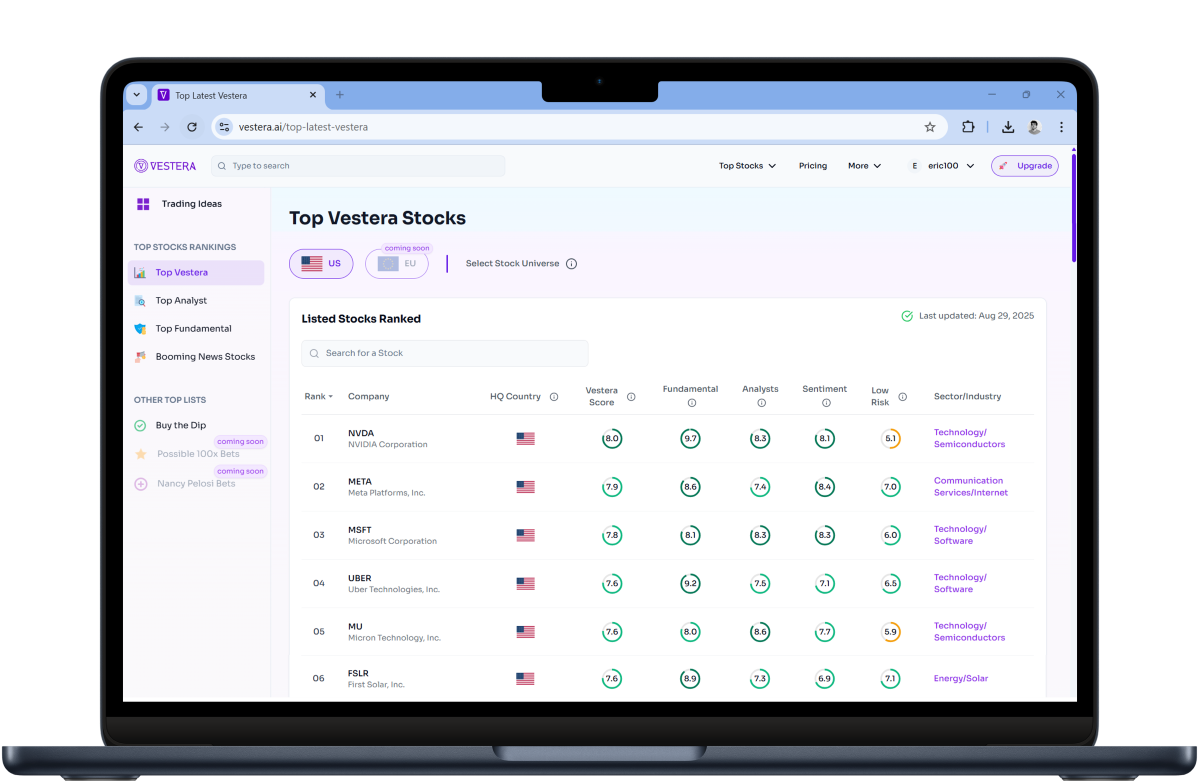This screenshot has height=783, width=1200.
Task: Click Last updated: Aug 29, 2025 text
Action: 976,316
